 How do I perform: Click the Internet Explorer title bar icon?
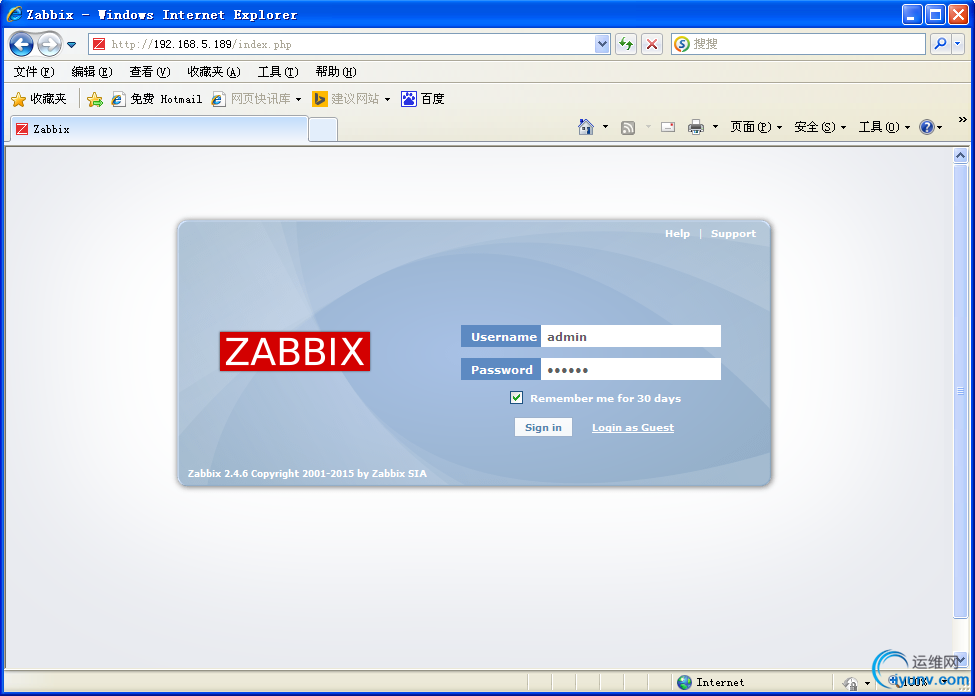click(x=14, y=14)
